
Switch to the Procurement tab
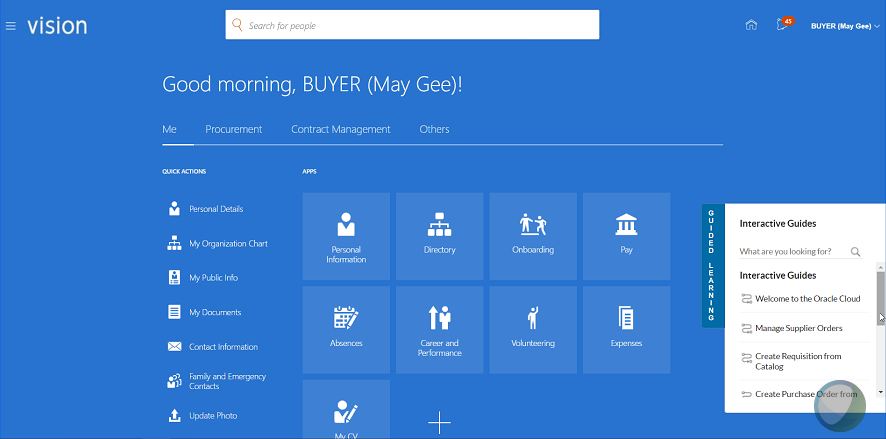(x=233, y=129)
